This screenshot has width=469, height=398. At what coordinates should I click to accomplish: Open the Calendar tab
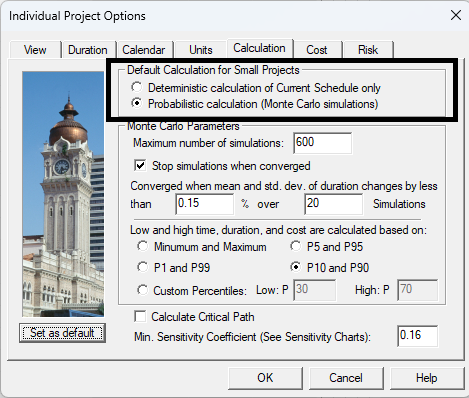pos(144,50)
